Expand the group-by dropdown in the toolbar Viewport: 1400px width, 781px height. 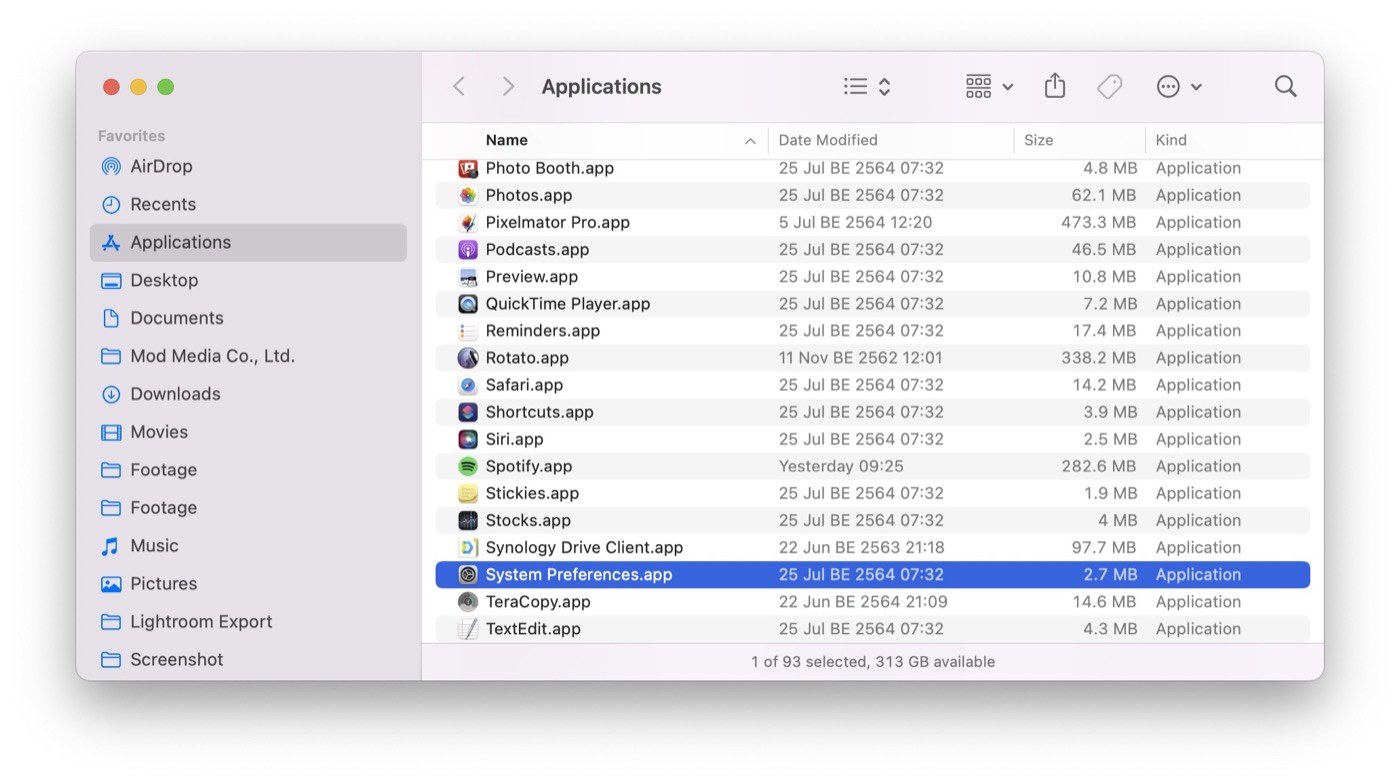(988, 86)
